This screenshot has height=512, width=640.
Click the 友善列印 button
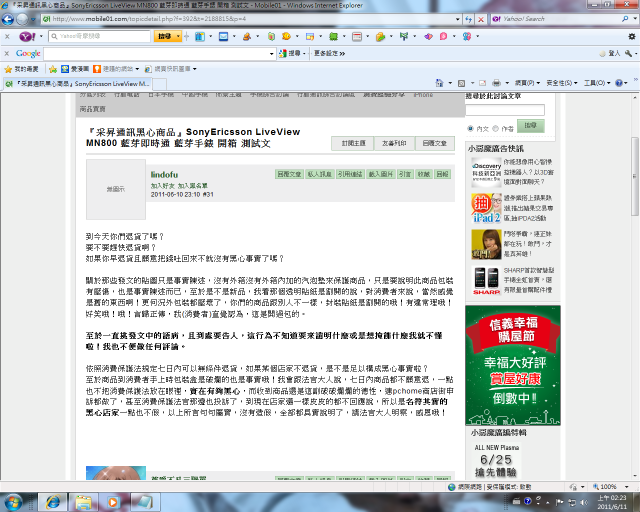click(394, 143)
